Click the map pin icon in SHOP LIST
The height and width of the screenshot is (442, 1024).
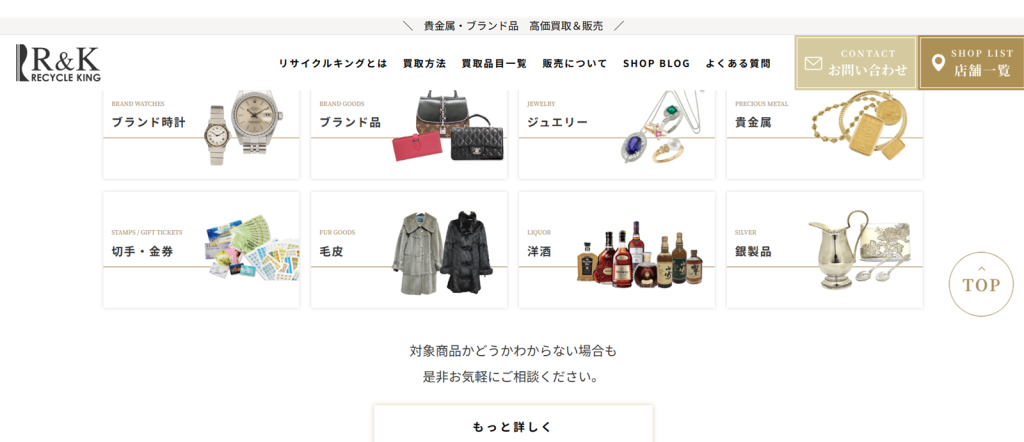[x=938, y=63]
